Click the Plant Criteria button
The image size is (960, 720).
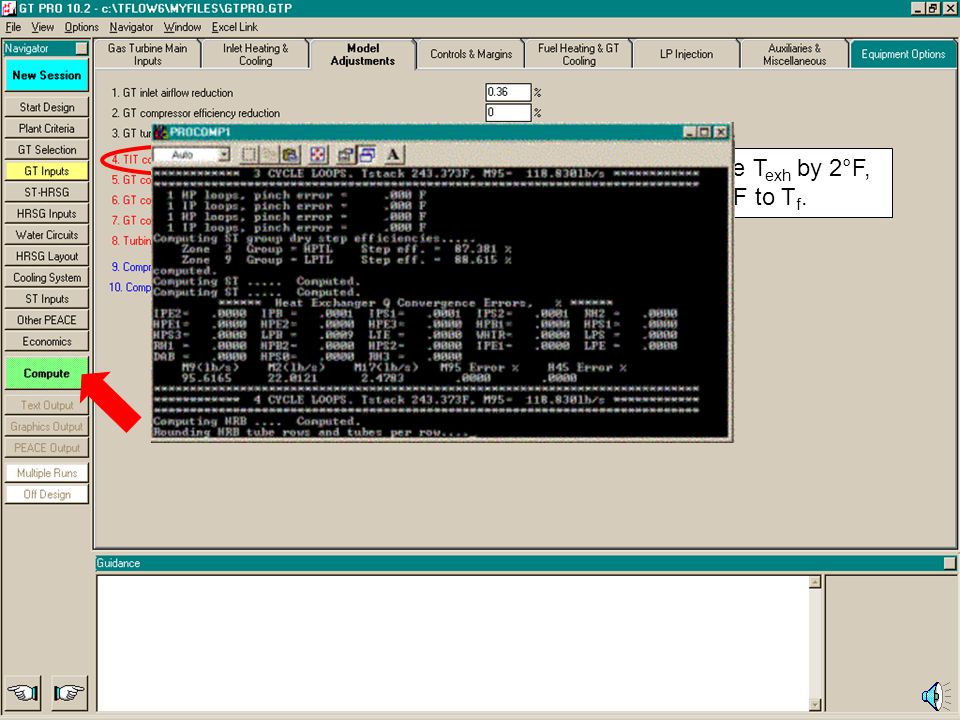pyautogui.click(x=47, y=129)
